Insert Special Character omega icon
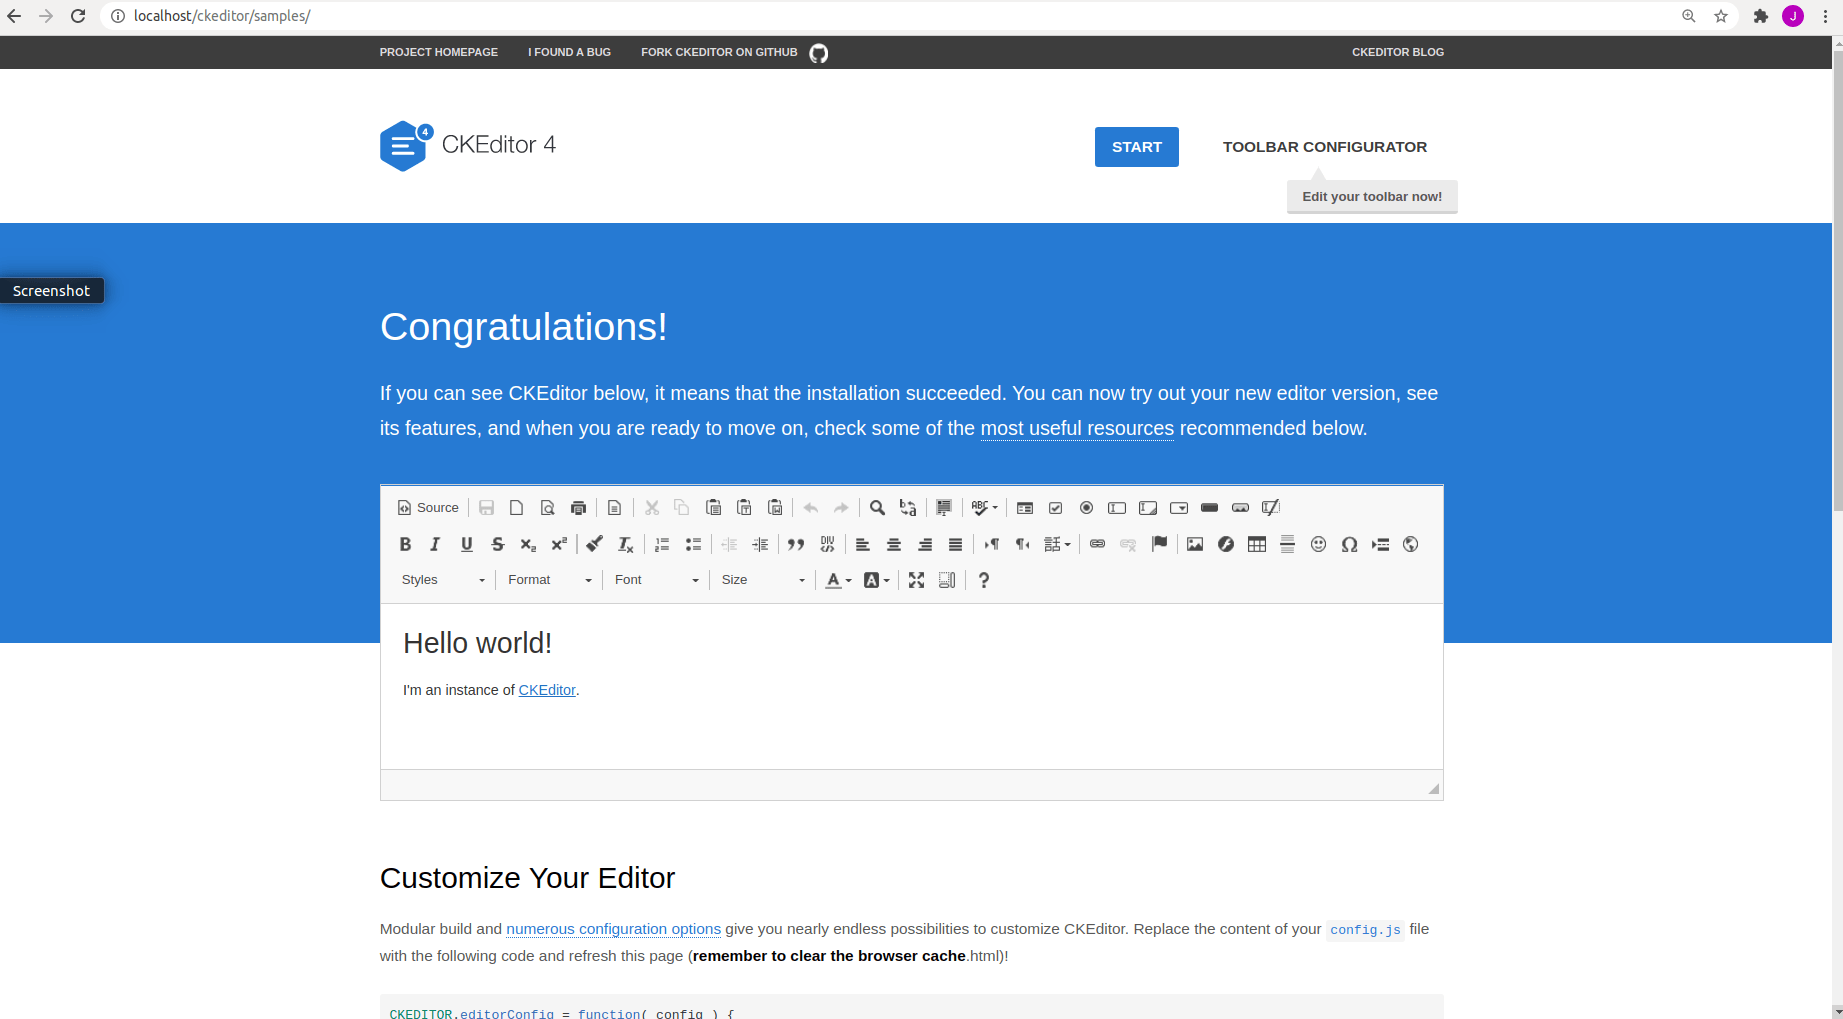 (1350, 544)
